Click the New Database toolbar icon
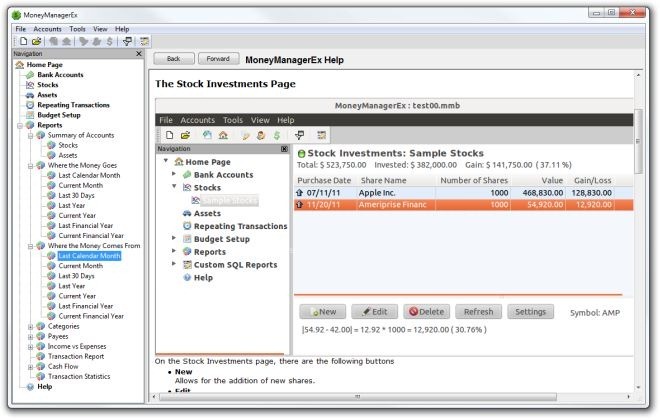Screen dimensions: 660x419 click(x=22, y=41)
